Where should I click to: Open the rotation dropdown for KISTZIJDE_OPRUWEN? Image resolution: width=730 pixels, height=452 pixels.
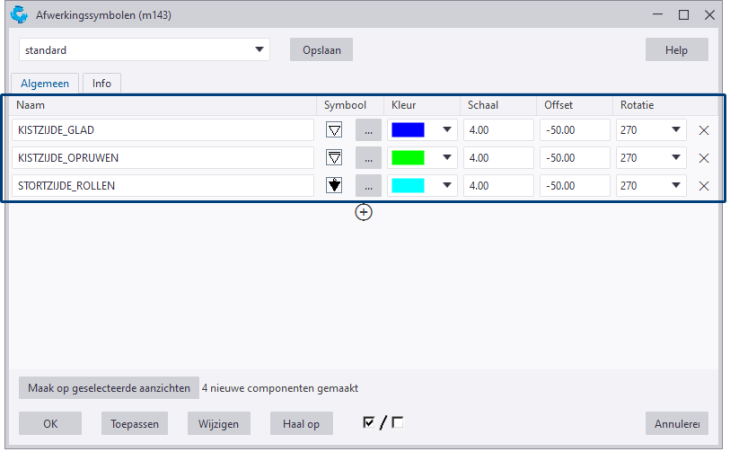click(676, 158)
